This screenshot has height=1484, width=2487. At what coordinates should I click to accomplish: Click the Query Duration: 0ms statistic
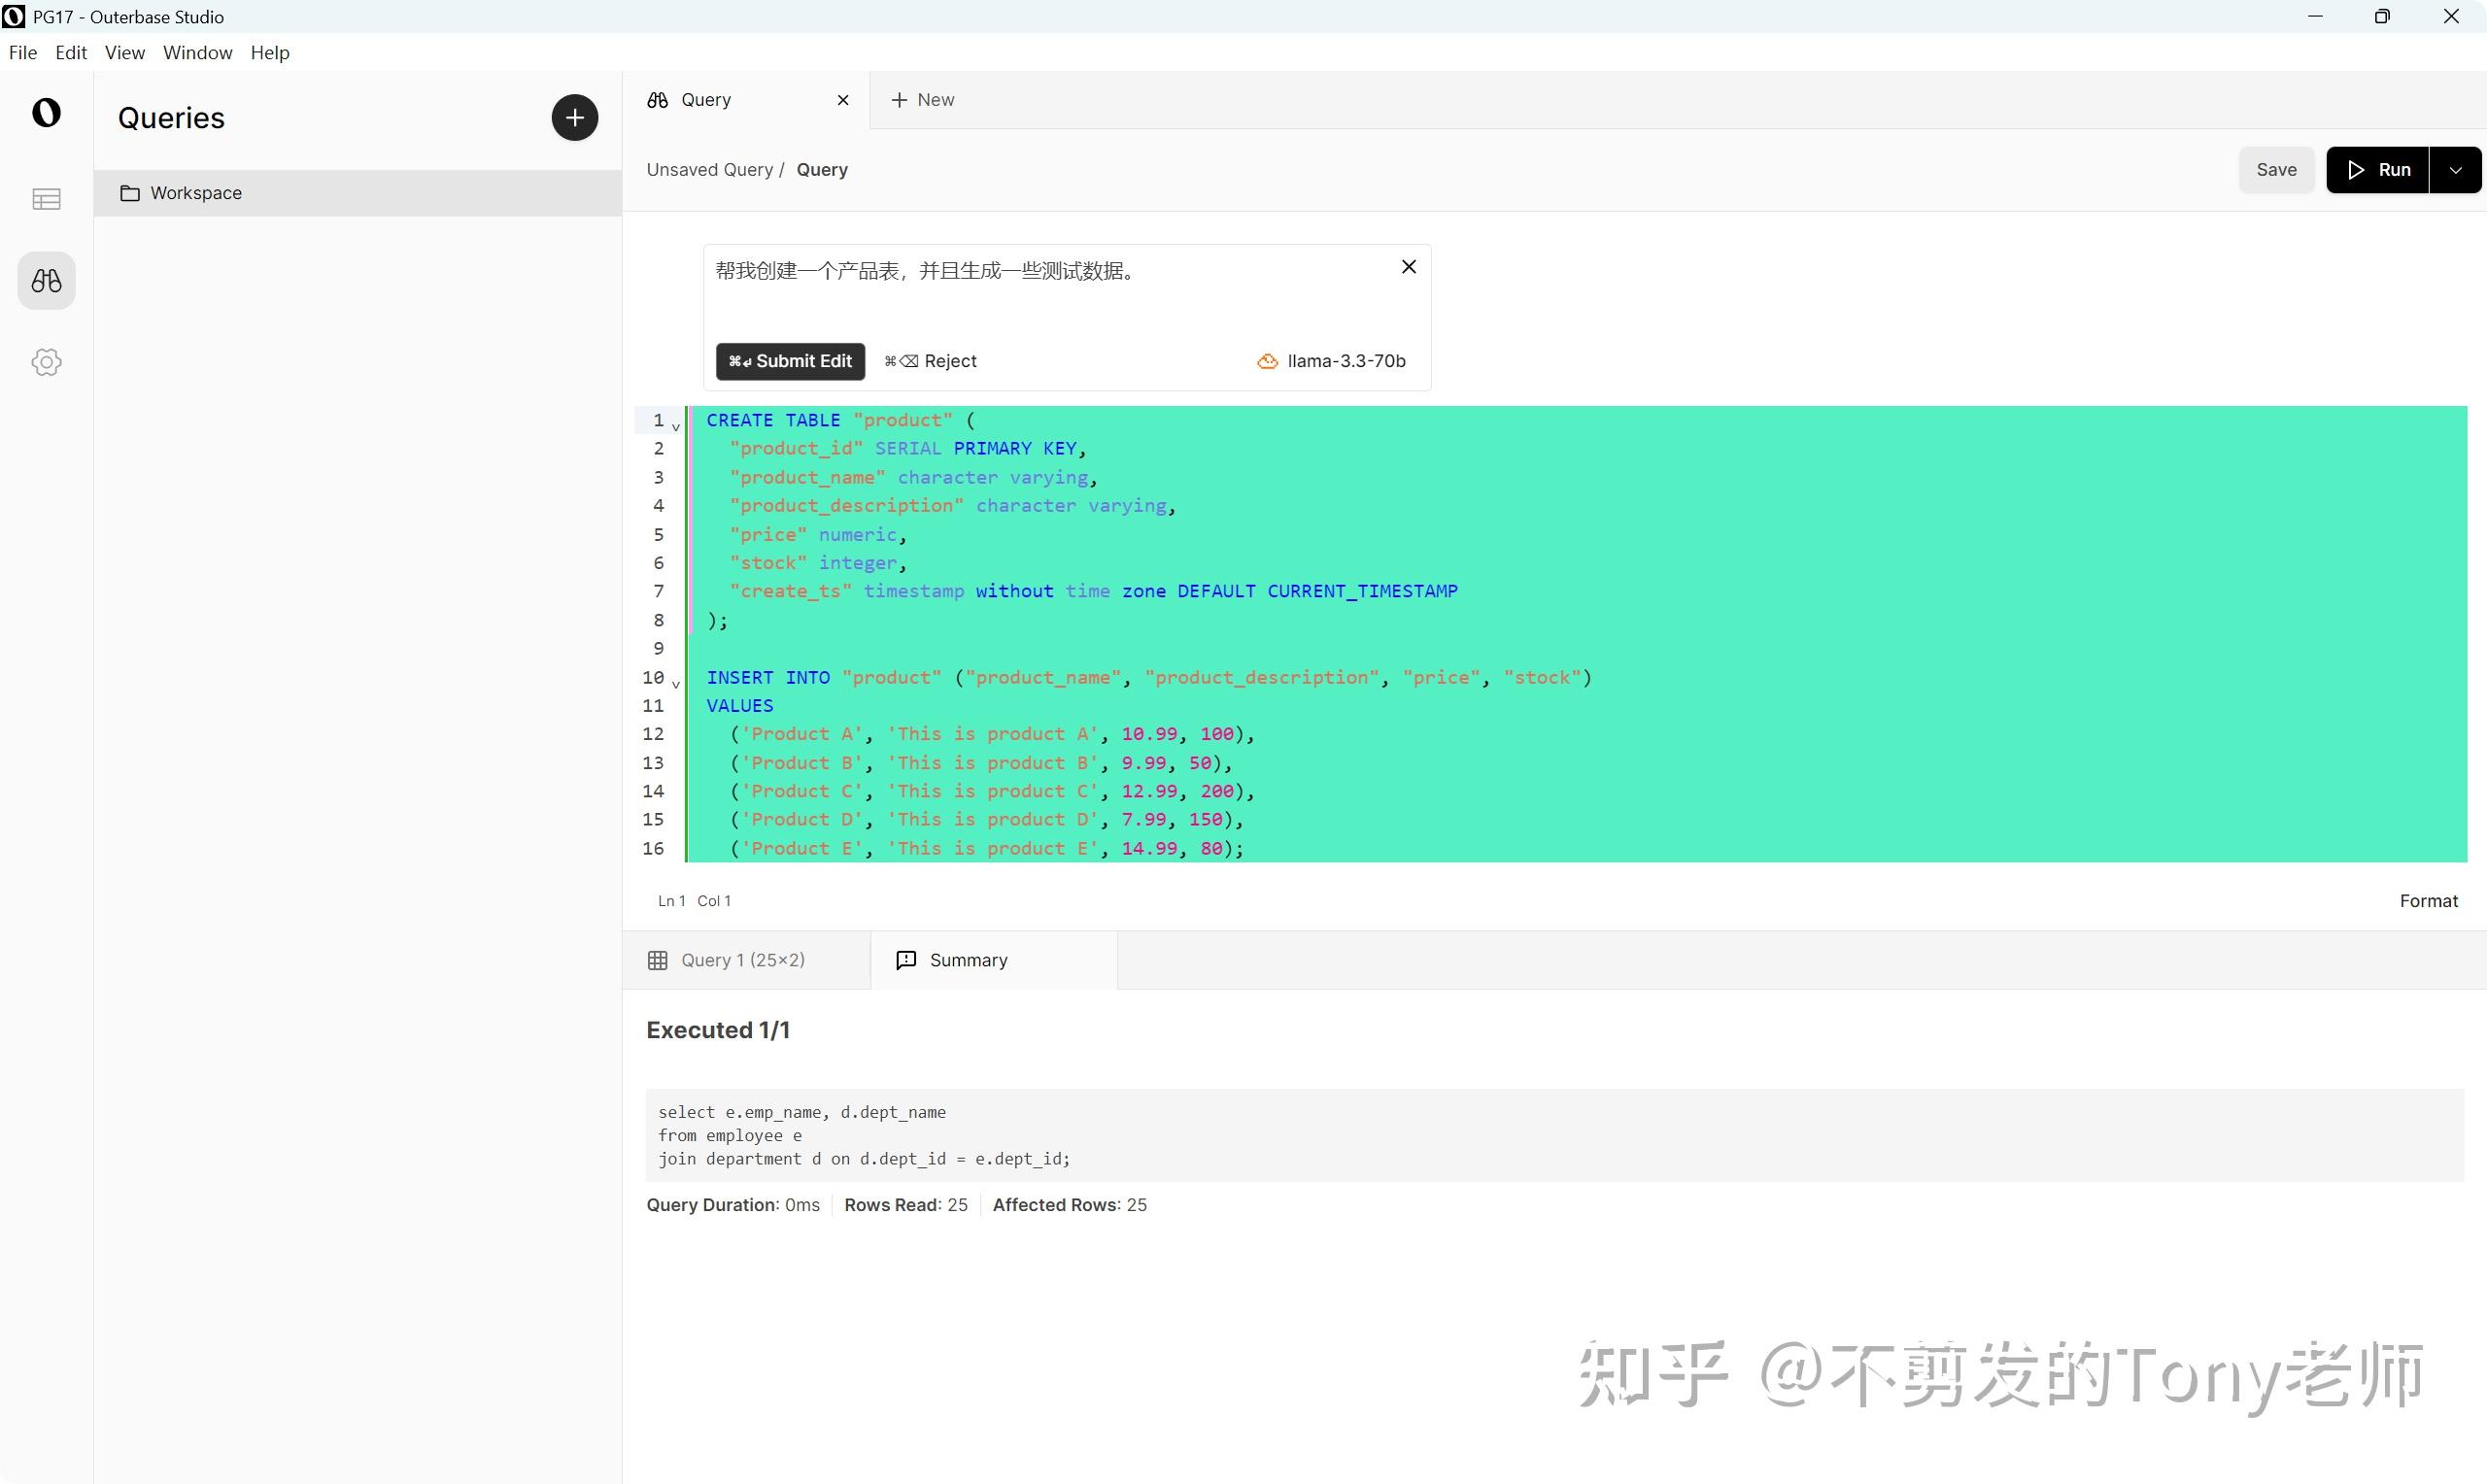pyautogui.click(x=733, y=1205)
